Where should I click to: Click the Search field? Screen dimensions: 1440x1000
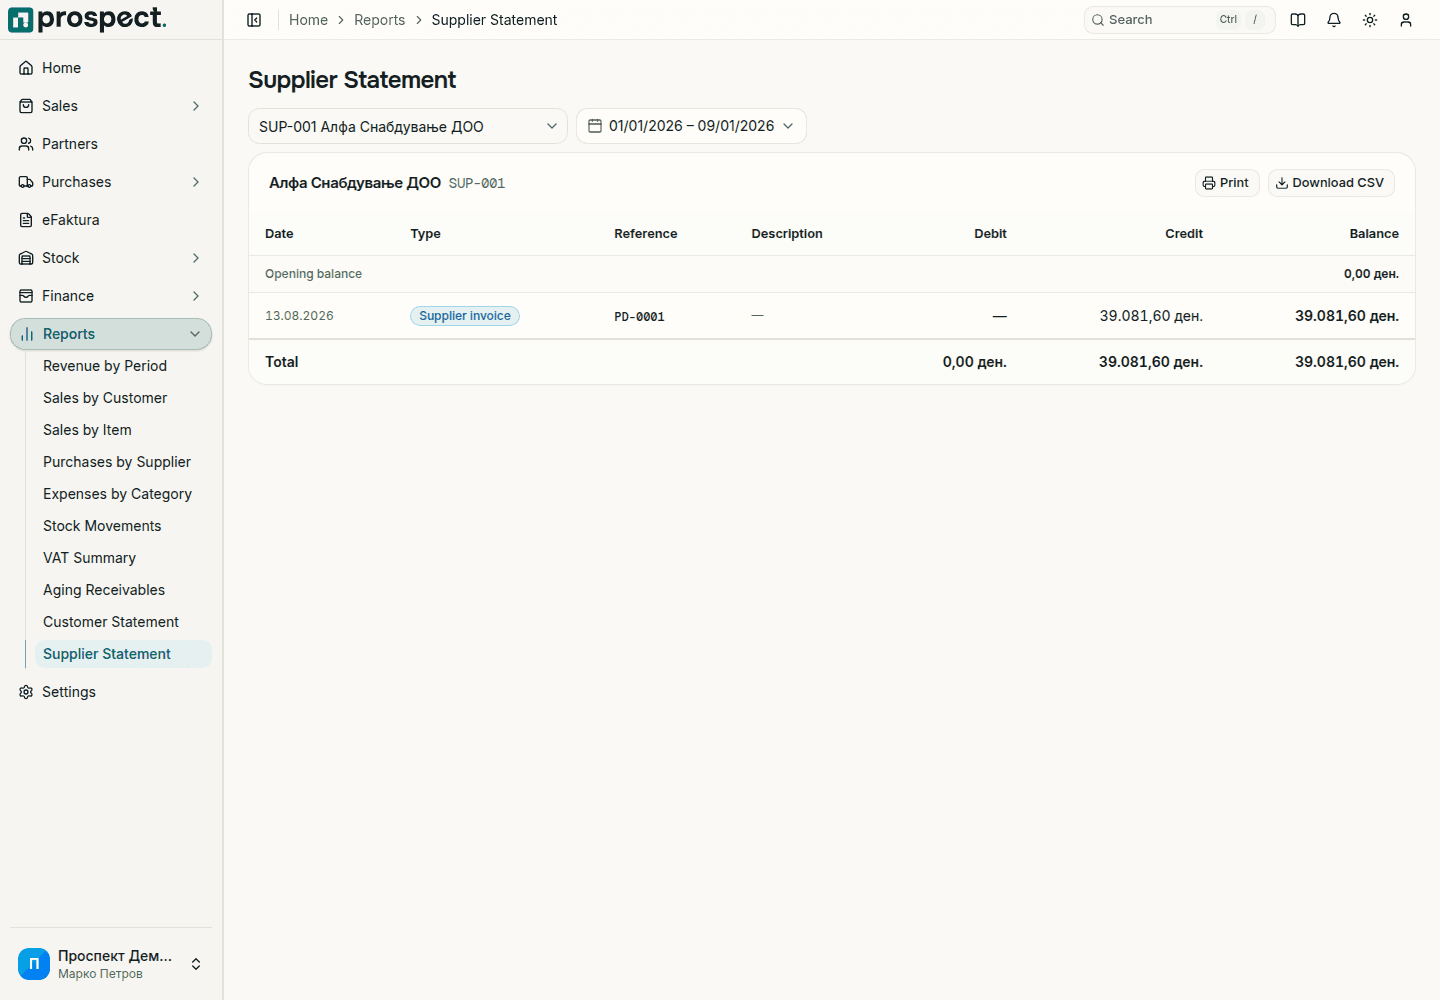1180,20
